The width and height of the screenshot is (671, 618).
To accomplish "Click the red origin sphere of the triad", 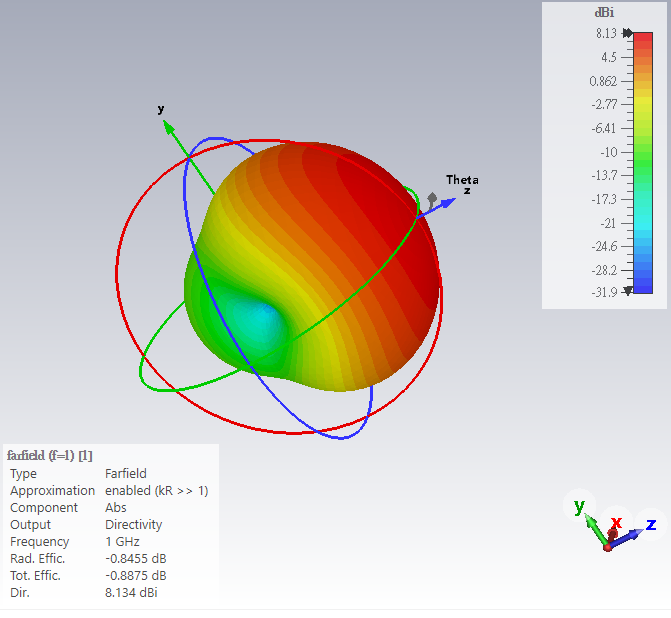I will pos(607,546).
